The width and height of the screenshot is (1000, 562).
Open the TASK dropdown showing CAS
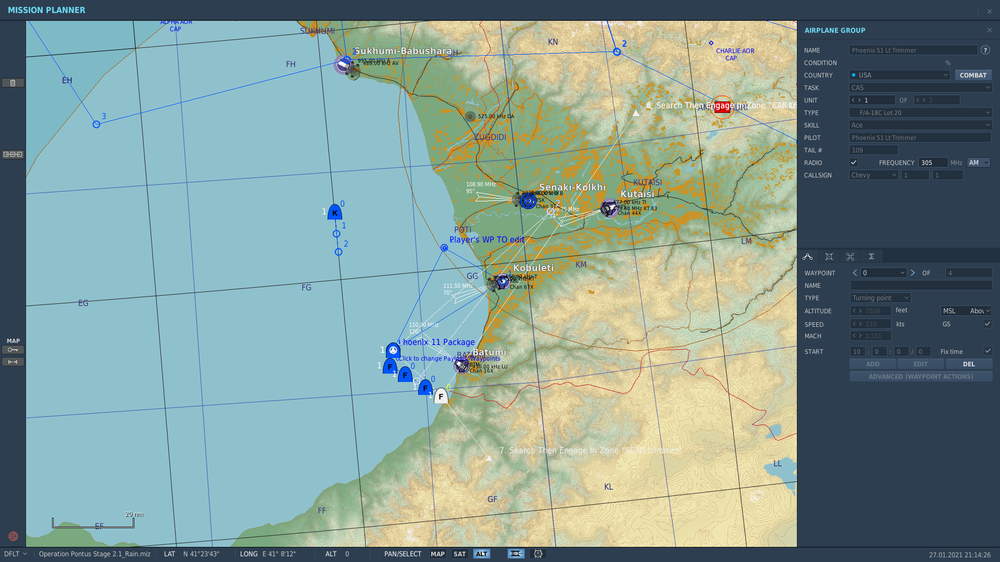(x=920, y=87)
